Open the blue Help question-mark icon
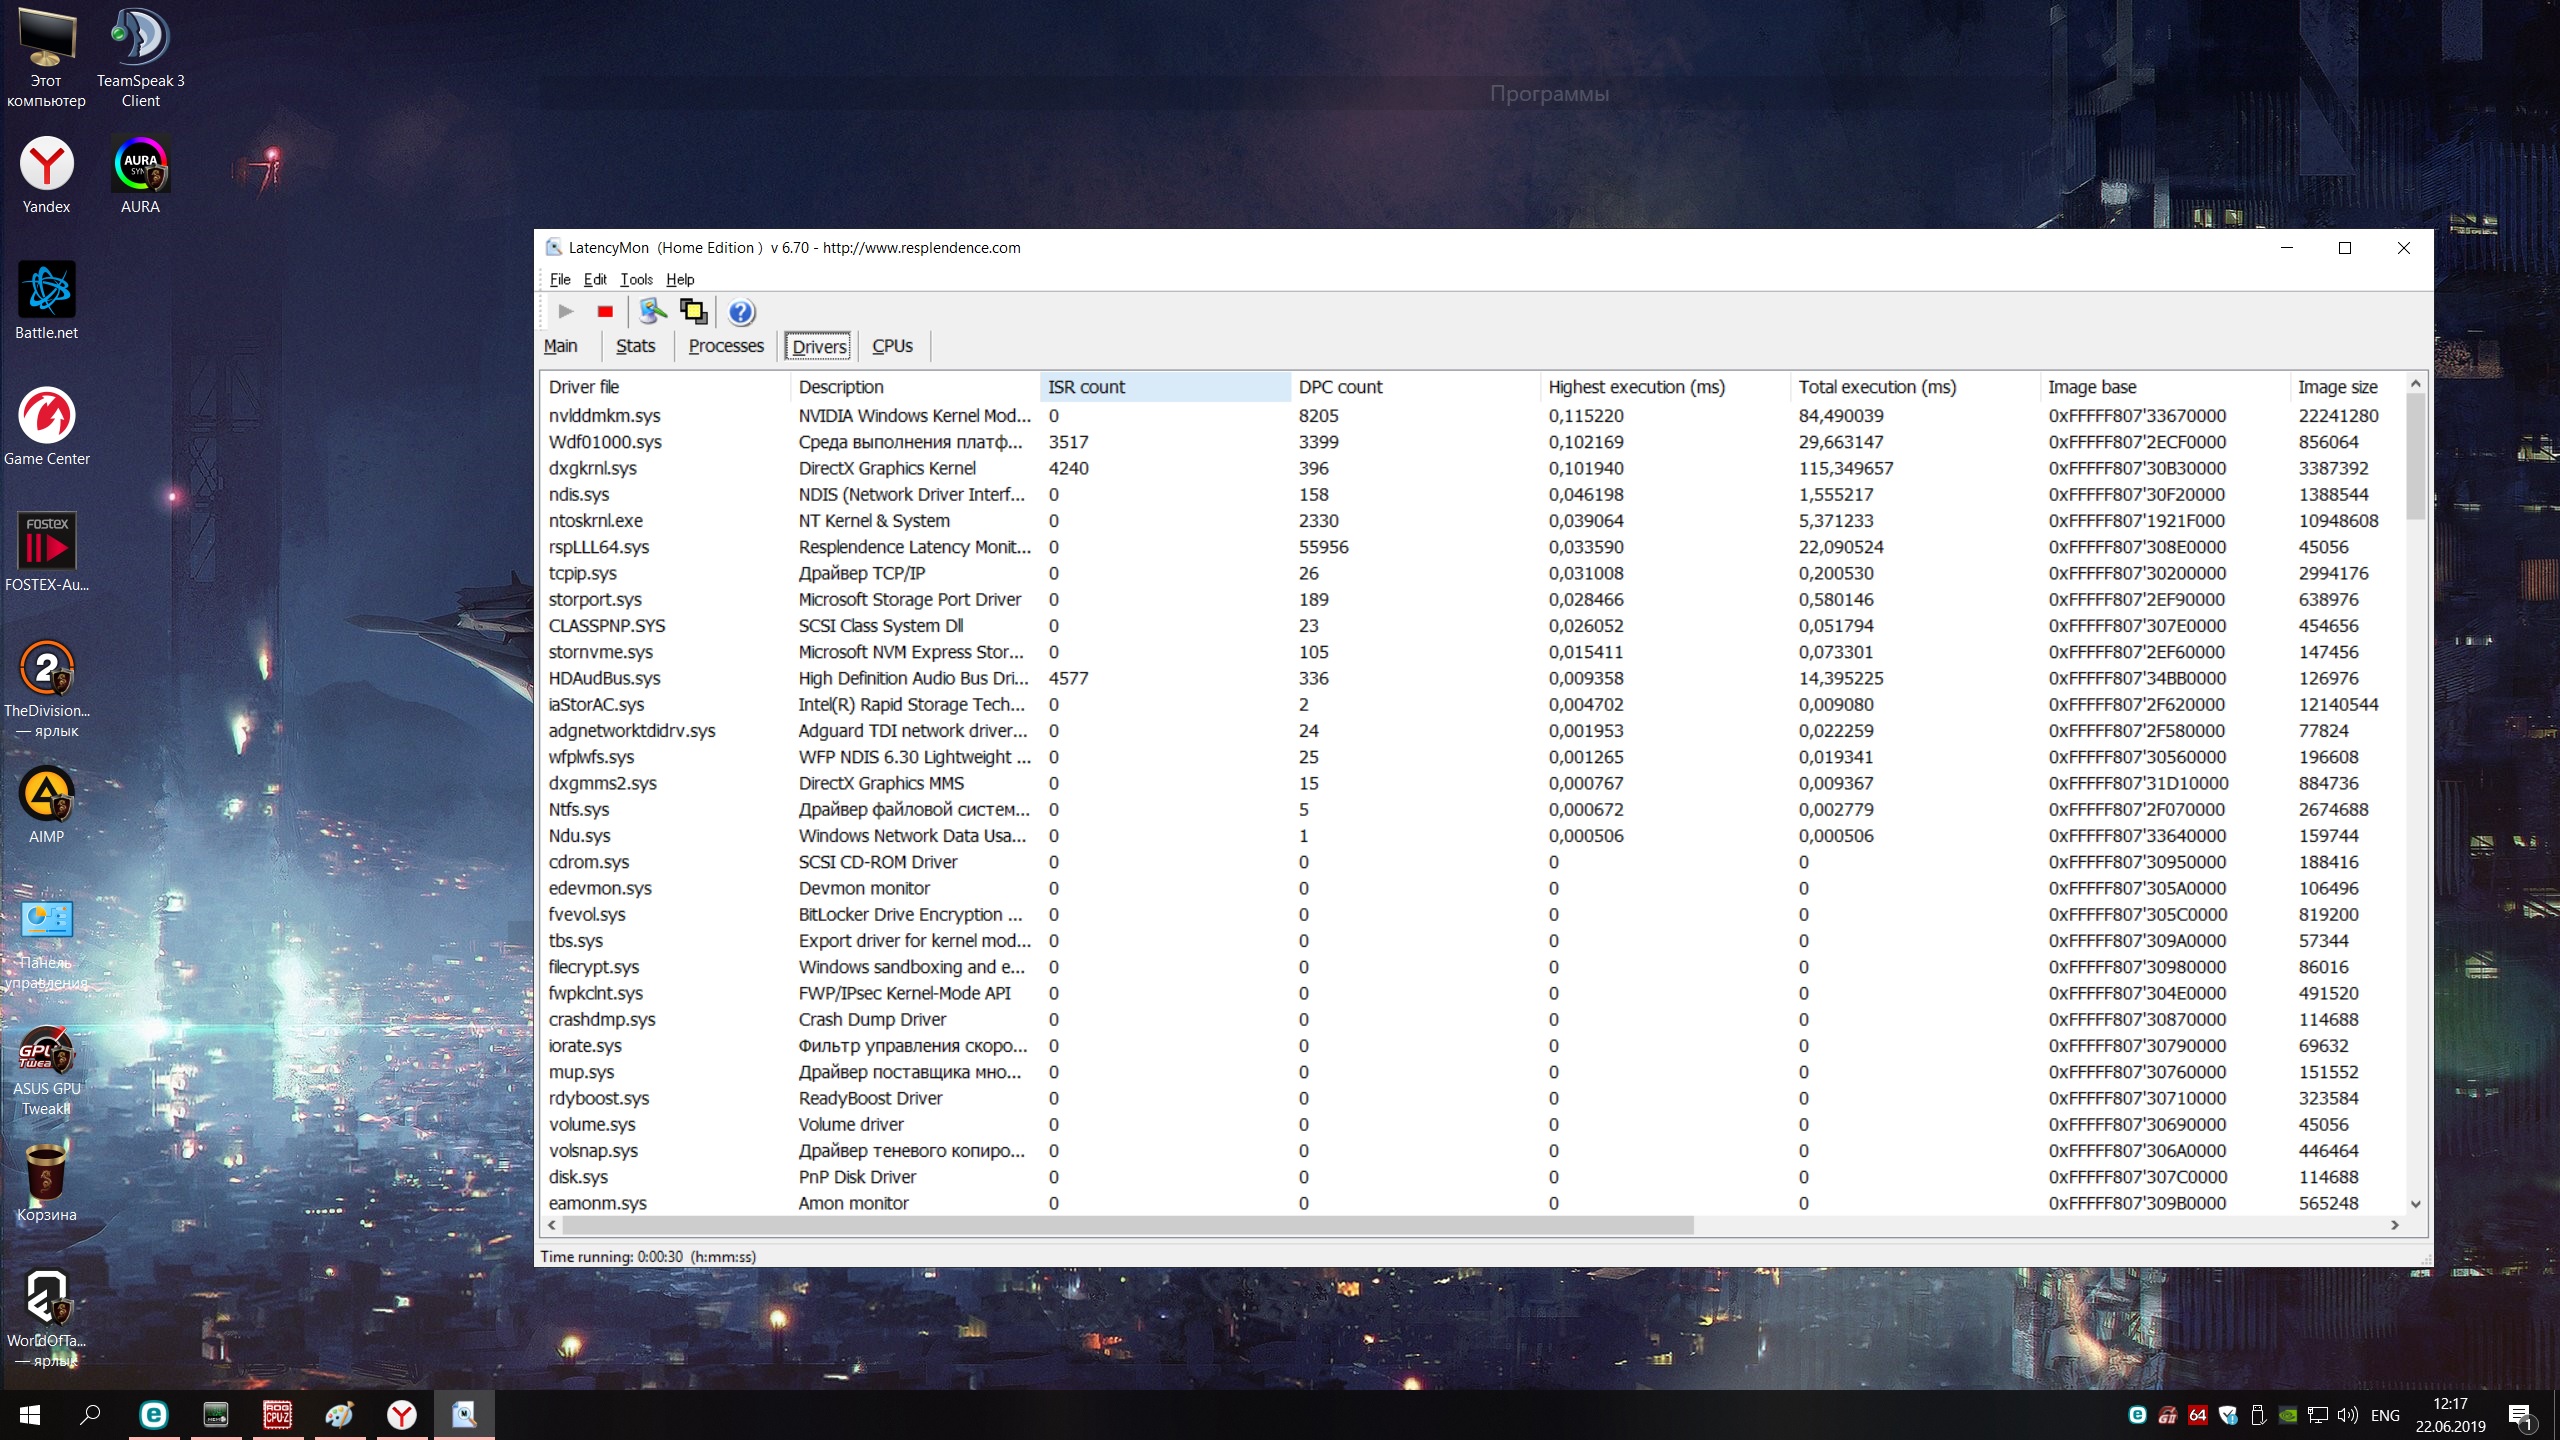 [741, 313]
